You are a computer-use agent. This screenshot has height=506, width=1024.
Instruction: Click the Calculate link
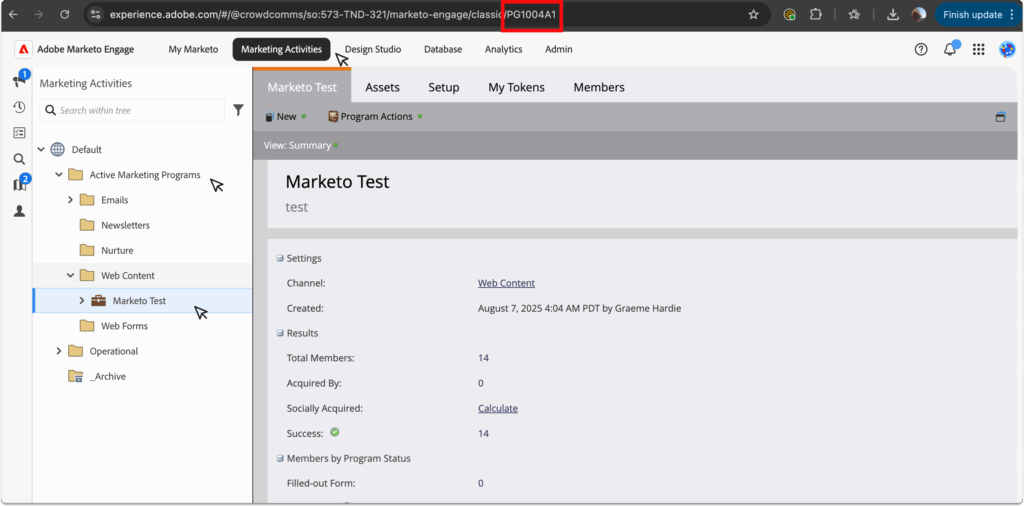[x=497, y=408]
